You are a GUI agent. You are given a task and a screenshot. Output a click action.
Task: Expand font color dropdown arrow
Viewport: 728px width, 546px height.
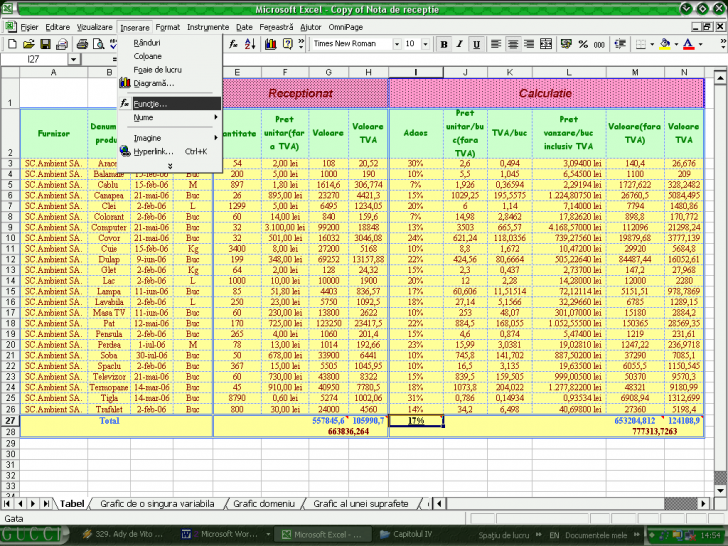701,44
